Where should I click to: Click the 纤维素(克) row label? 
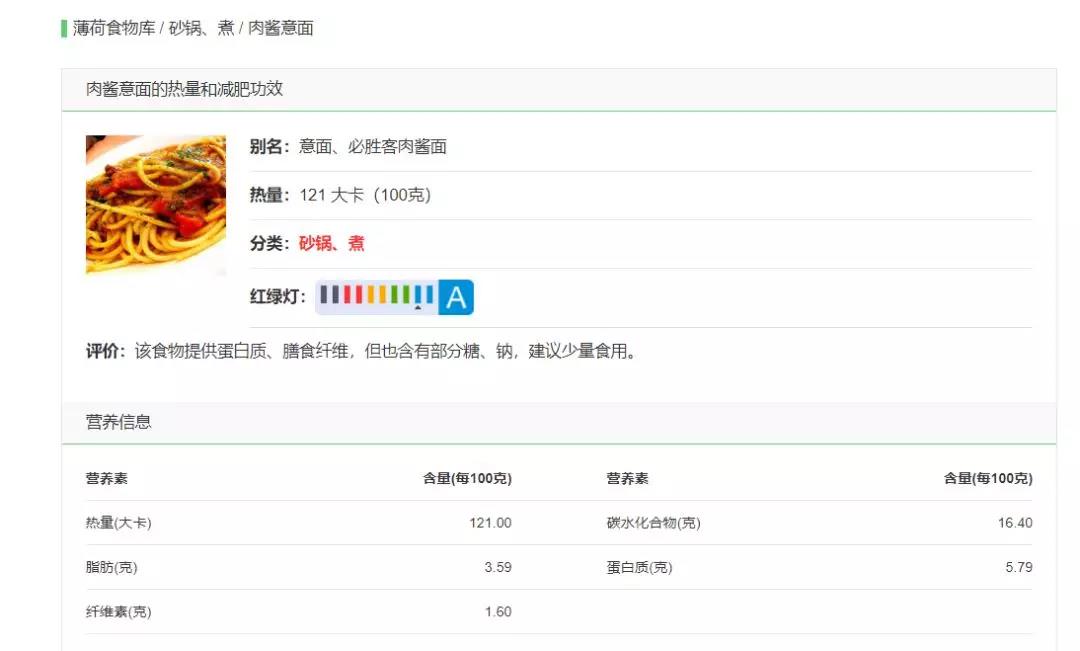coord(118,612)
